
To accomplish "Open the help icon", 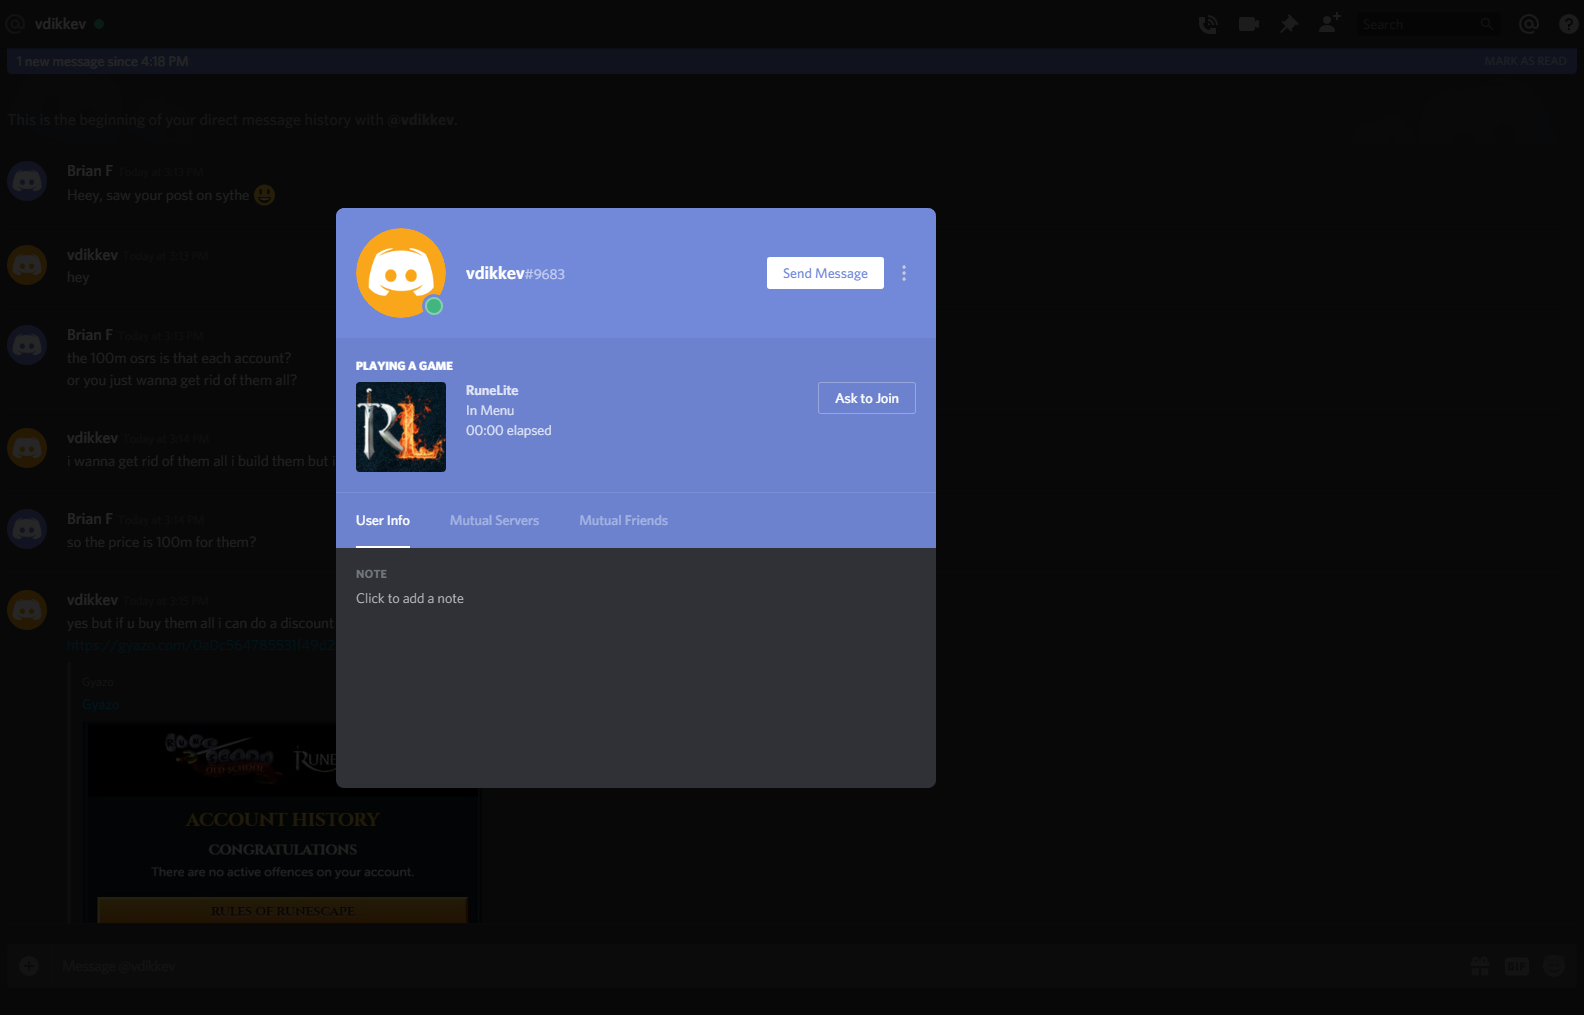I will pyautogui.click(x=1569, y=24).
